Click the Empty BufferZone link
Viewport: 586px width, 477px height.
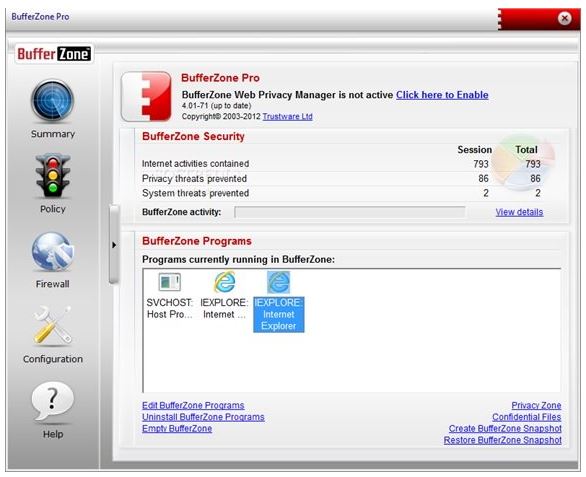[x=177, y=428]
